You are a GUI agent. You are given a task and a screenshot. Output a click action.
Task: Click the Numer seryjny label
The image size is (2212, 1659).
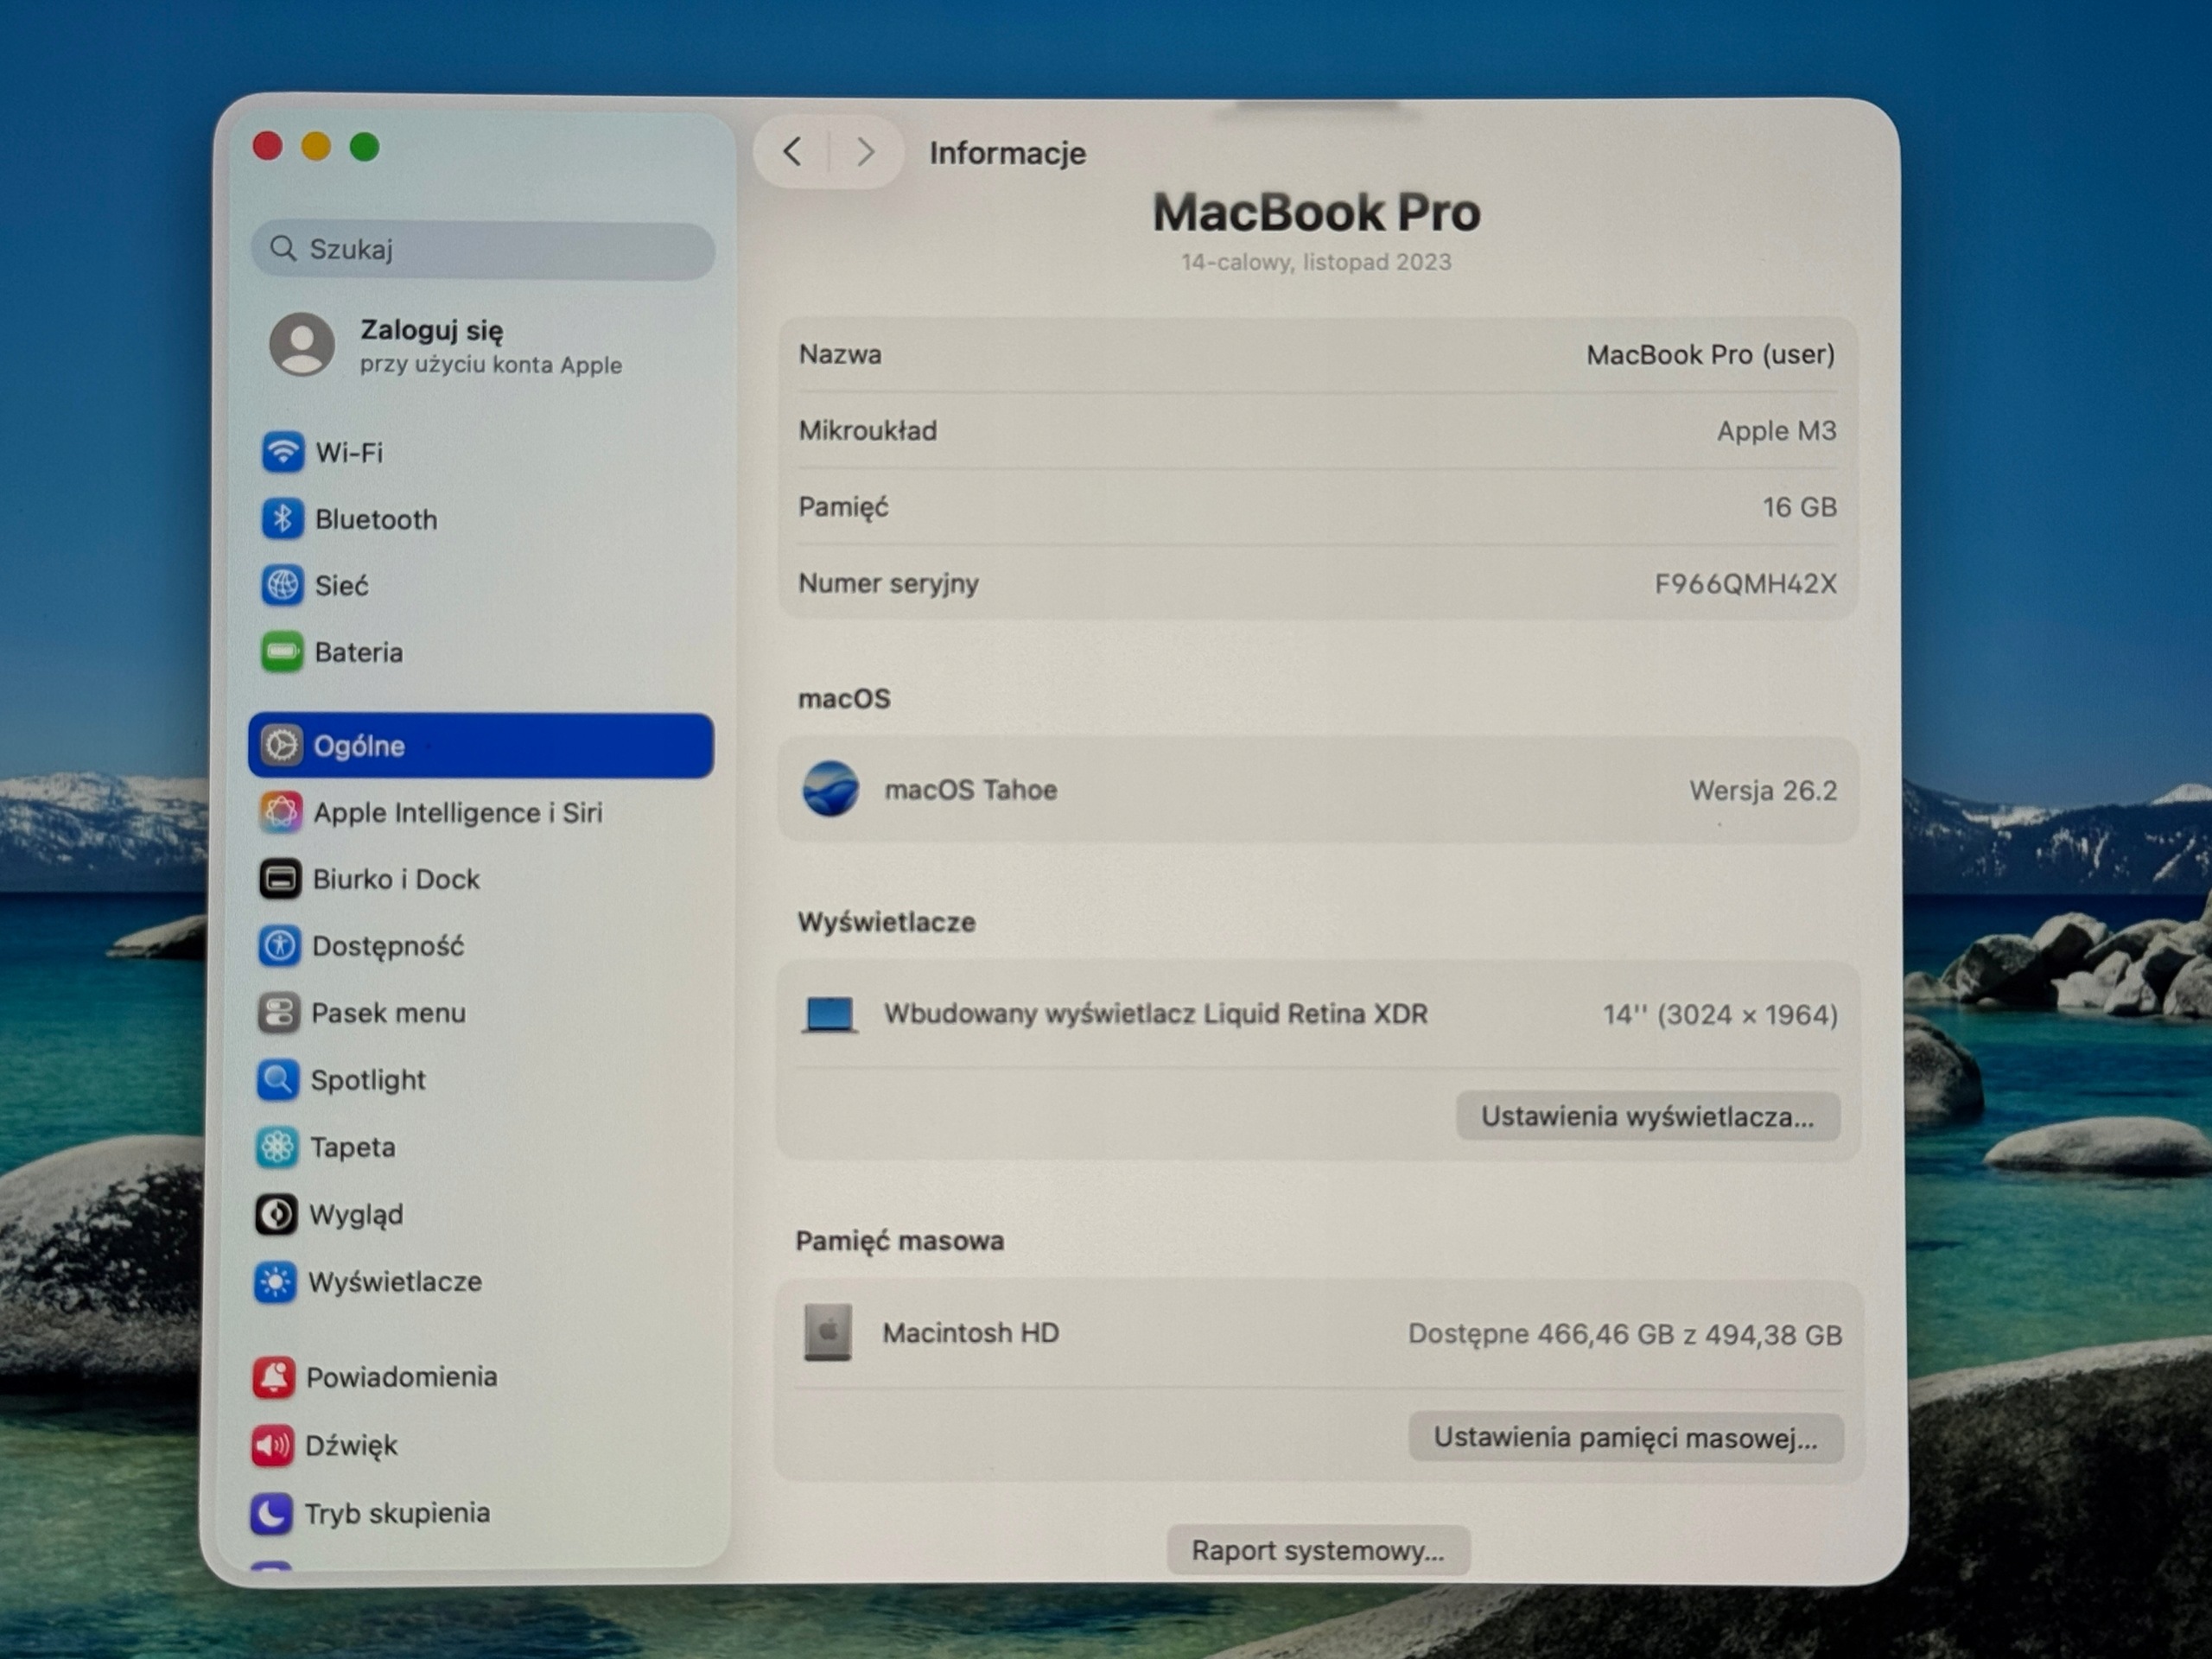coord(889,584)
